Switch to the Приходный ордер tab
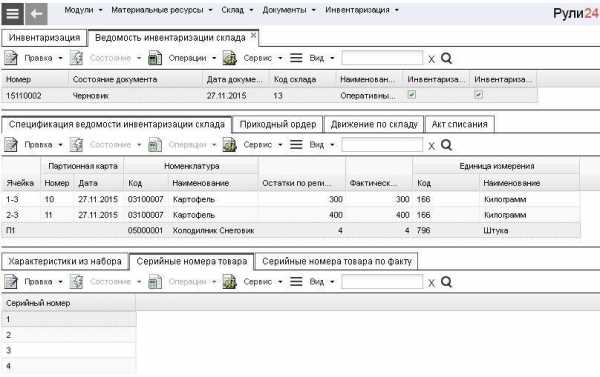 pos(278,124)
